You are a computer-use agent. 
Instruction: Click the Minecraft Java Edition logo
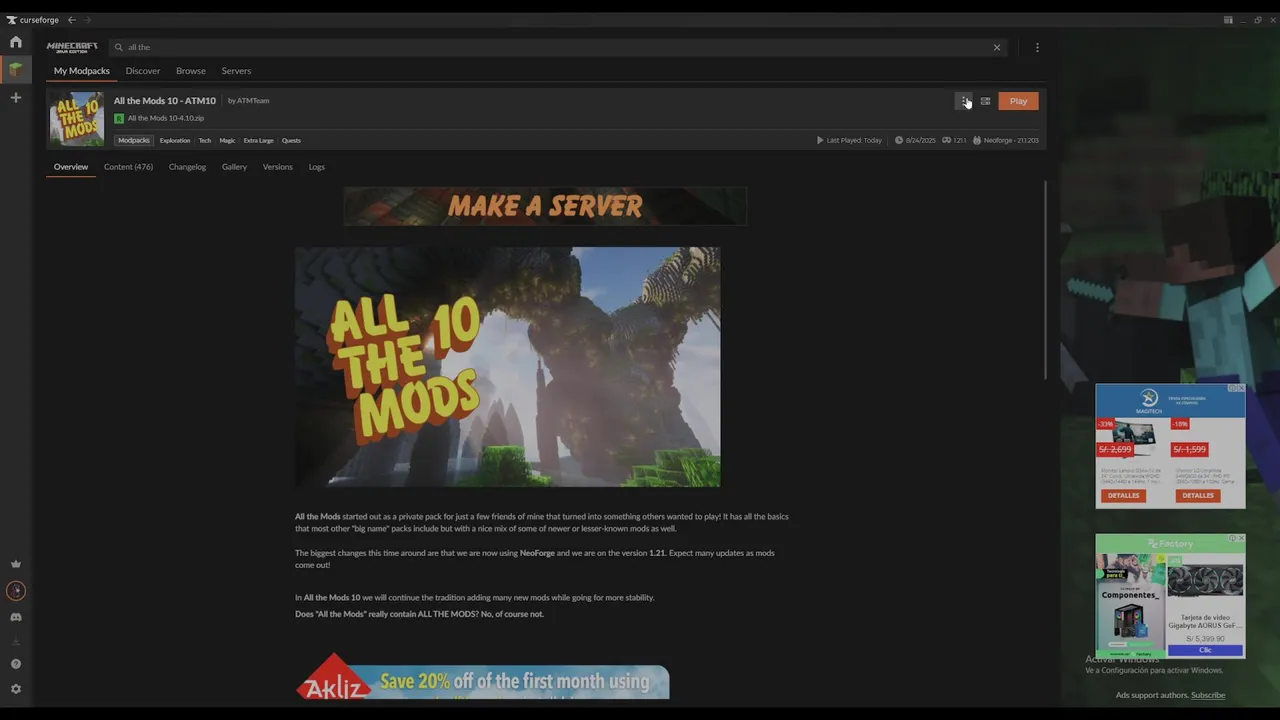point(72,47)
